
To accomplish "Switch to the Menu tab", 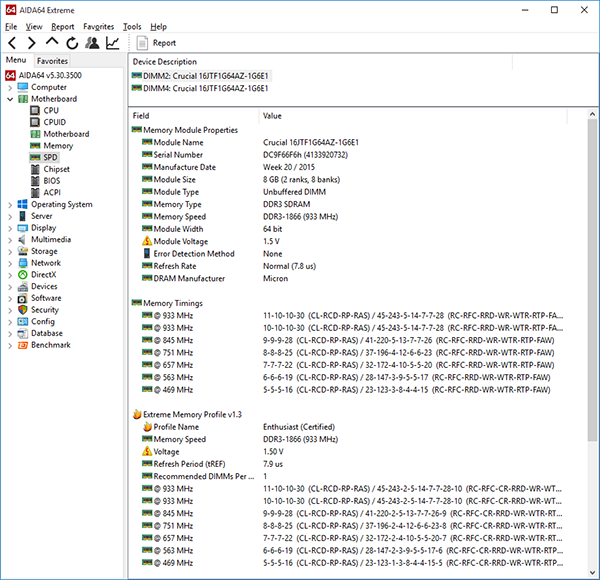I will tap(16, 60).
